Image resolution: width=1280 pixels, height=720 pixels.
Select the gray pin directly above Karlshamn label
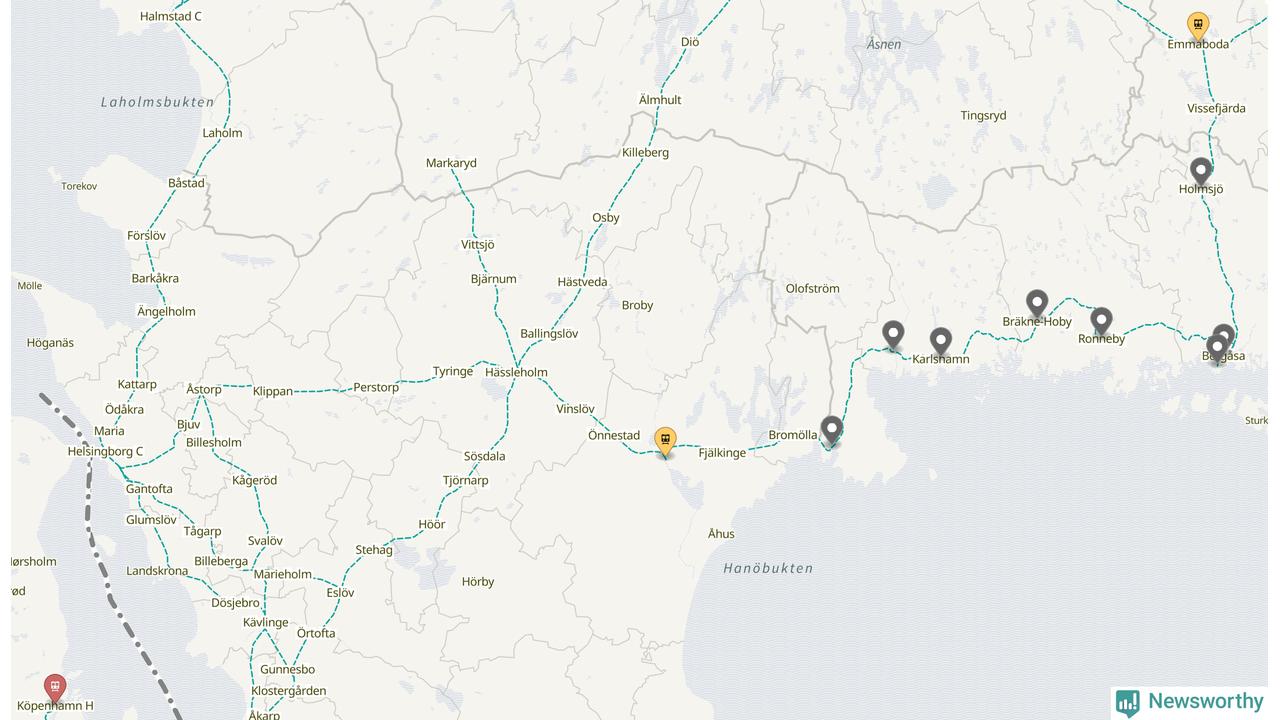[940, 343]
